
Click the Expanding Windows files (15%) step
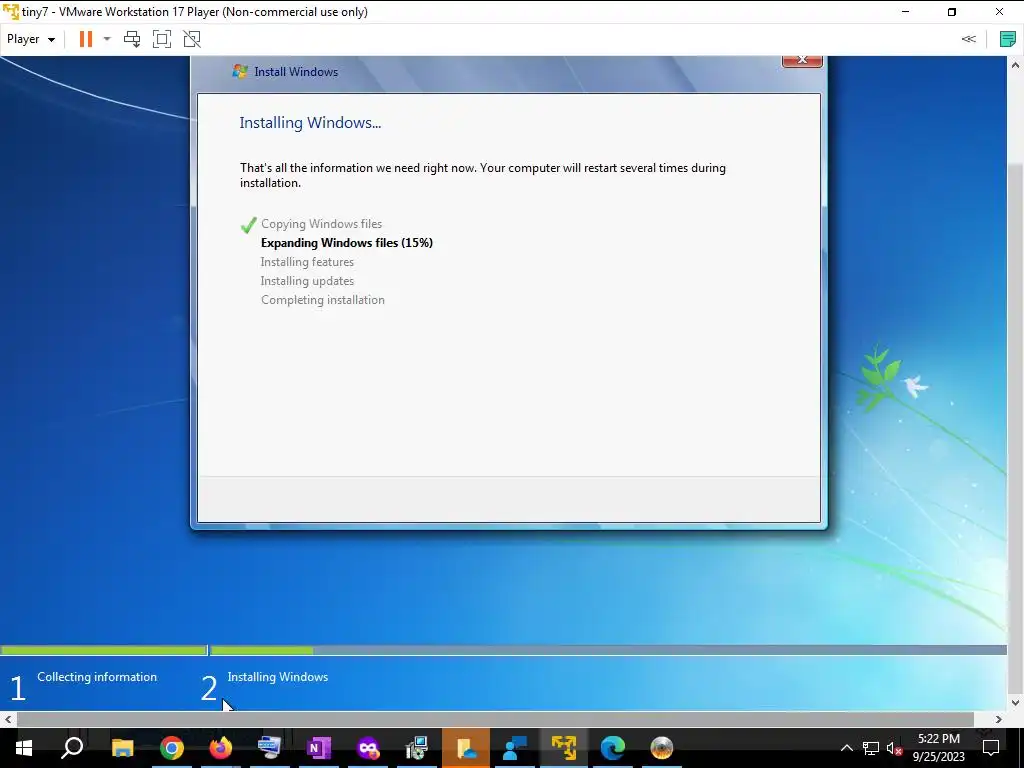pos(347,243)
